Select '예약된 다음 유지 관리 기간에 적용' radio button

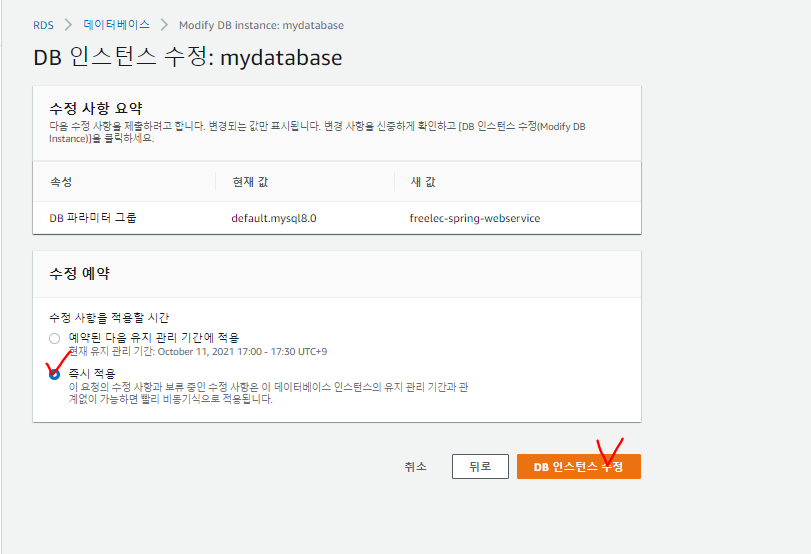tap(54, 338)
